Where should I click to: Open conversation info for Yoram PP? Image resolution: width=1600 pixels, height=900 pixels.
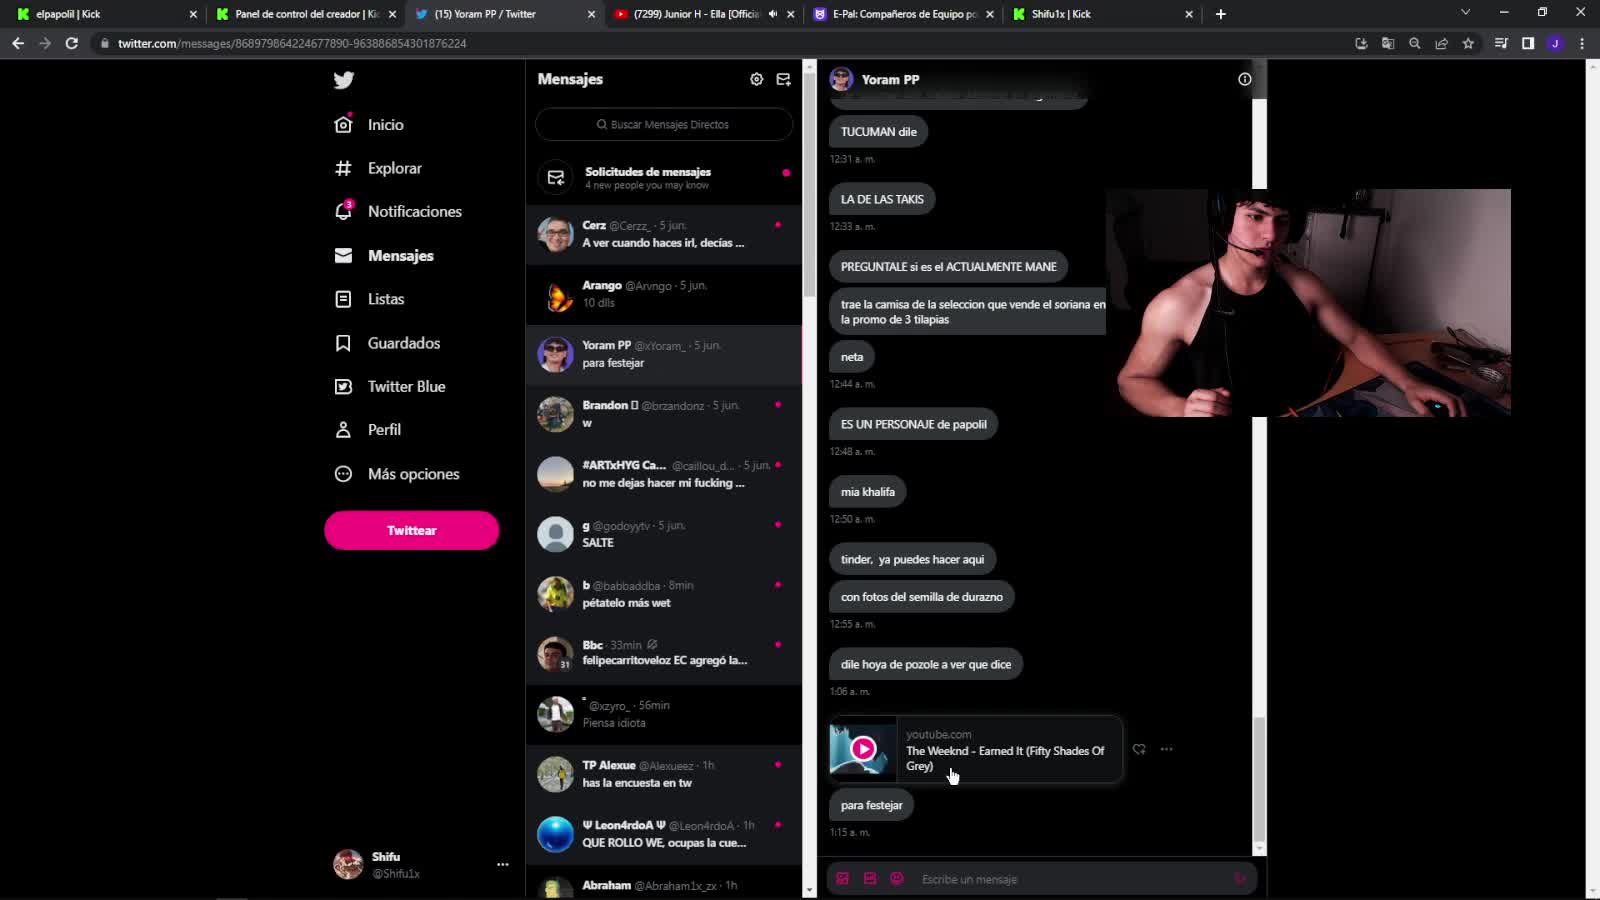(x=1244, y=79)
